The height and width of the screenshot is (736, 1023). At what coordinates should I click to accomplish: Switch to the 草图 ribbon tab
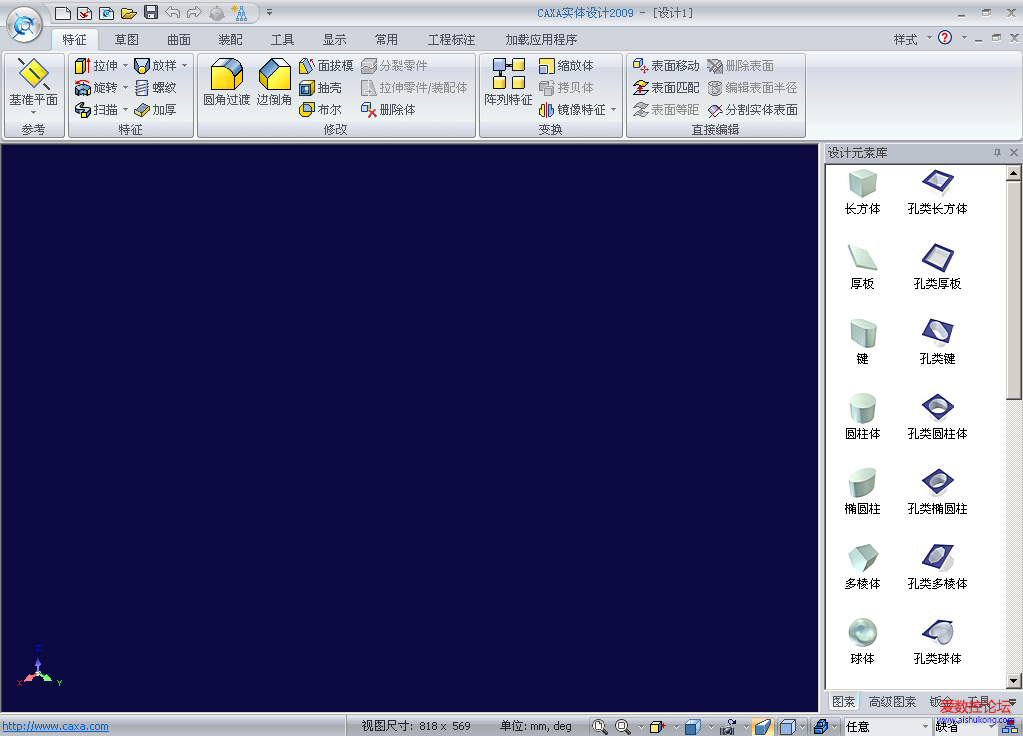[127, 40]
